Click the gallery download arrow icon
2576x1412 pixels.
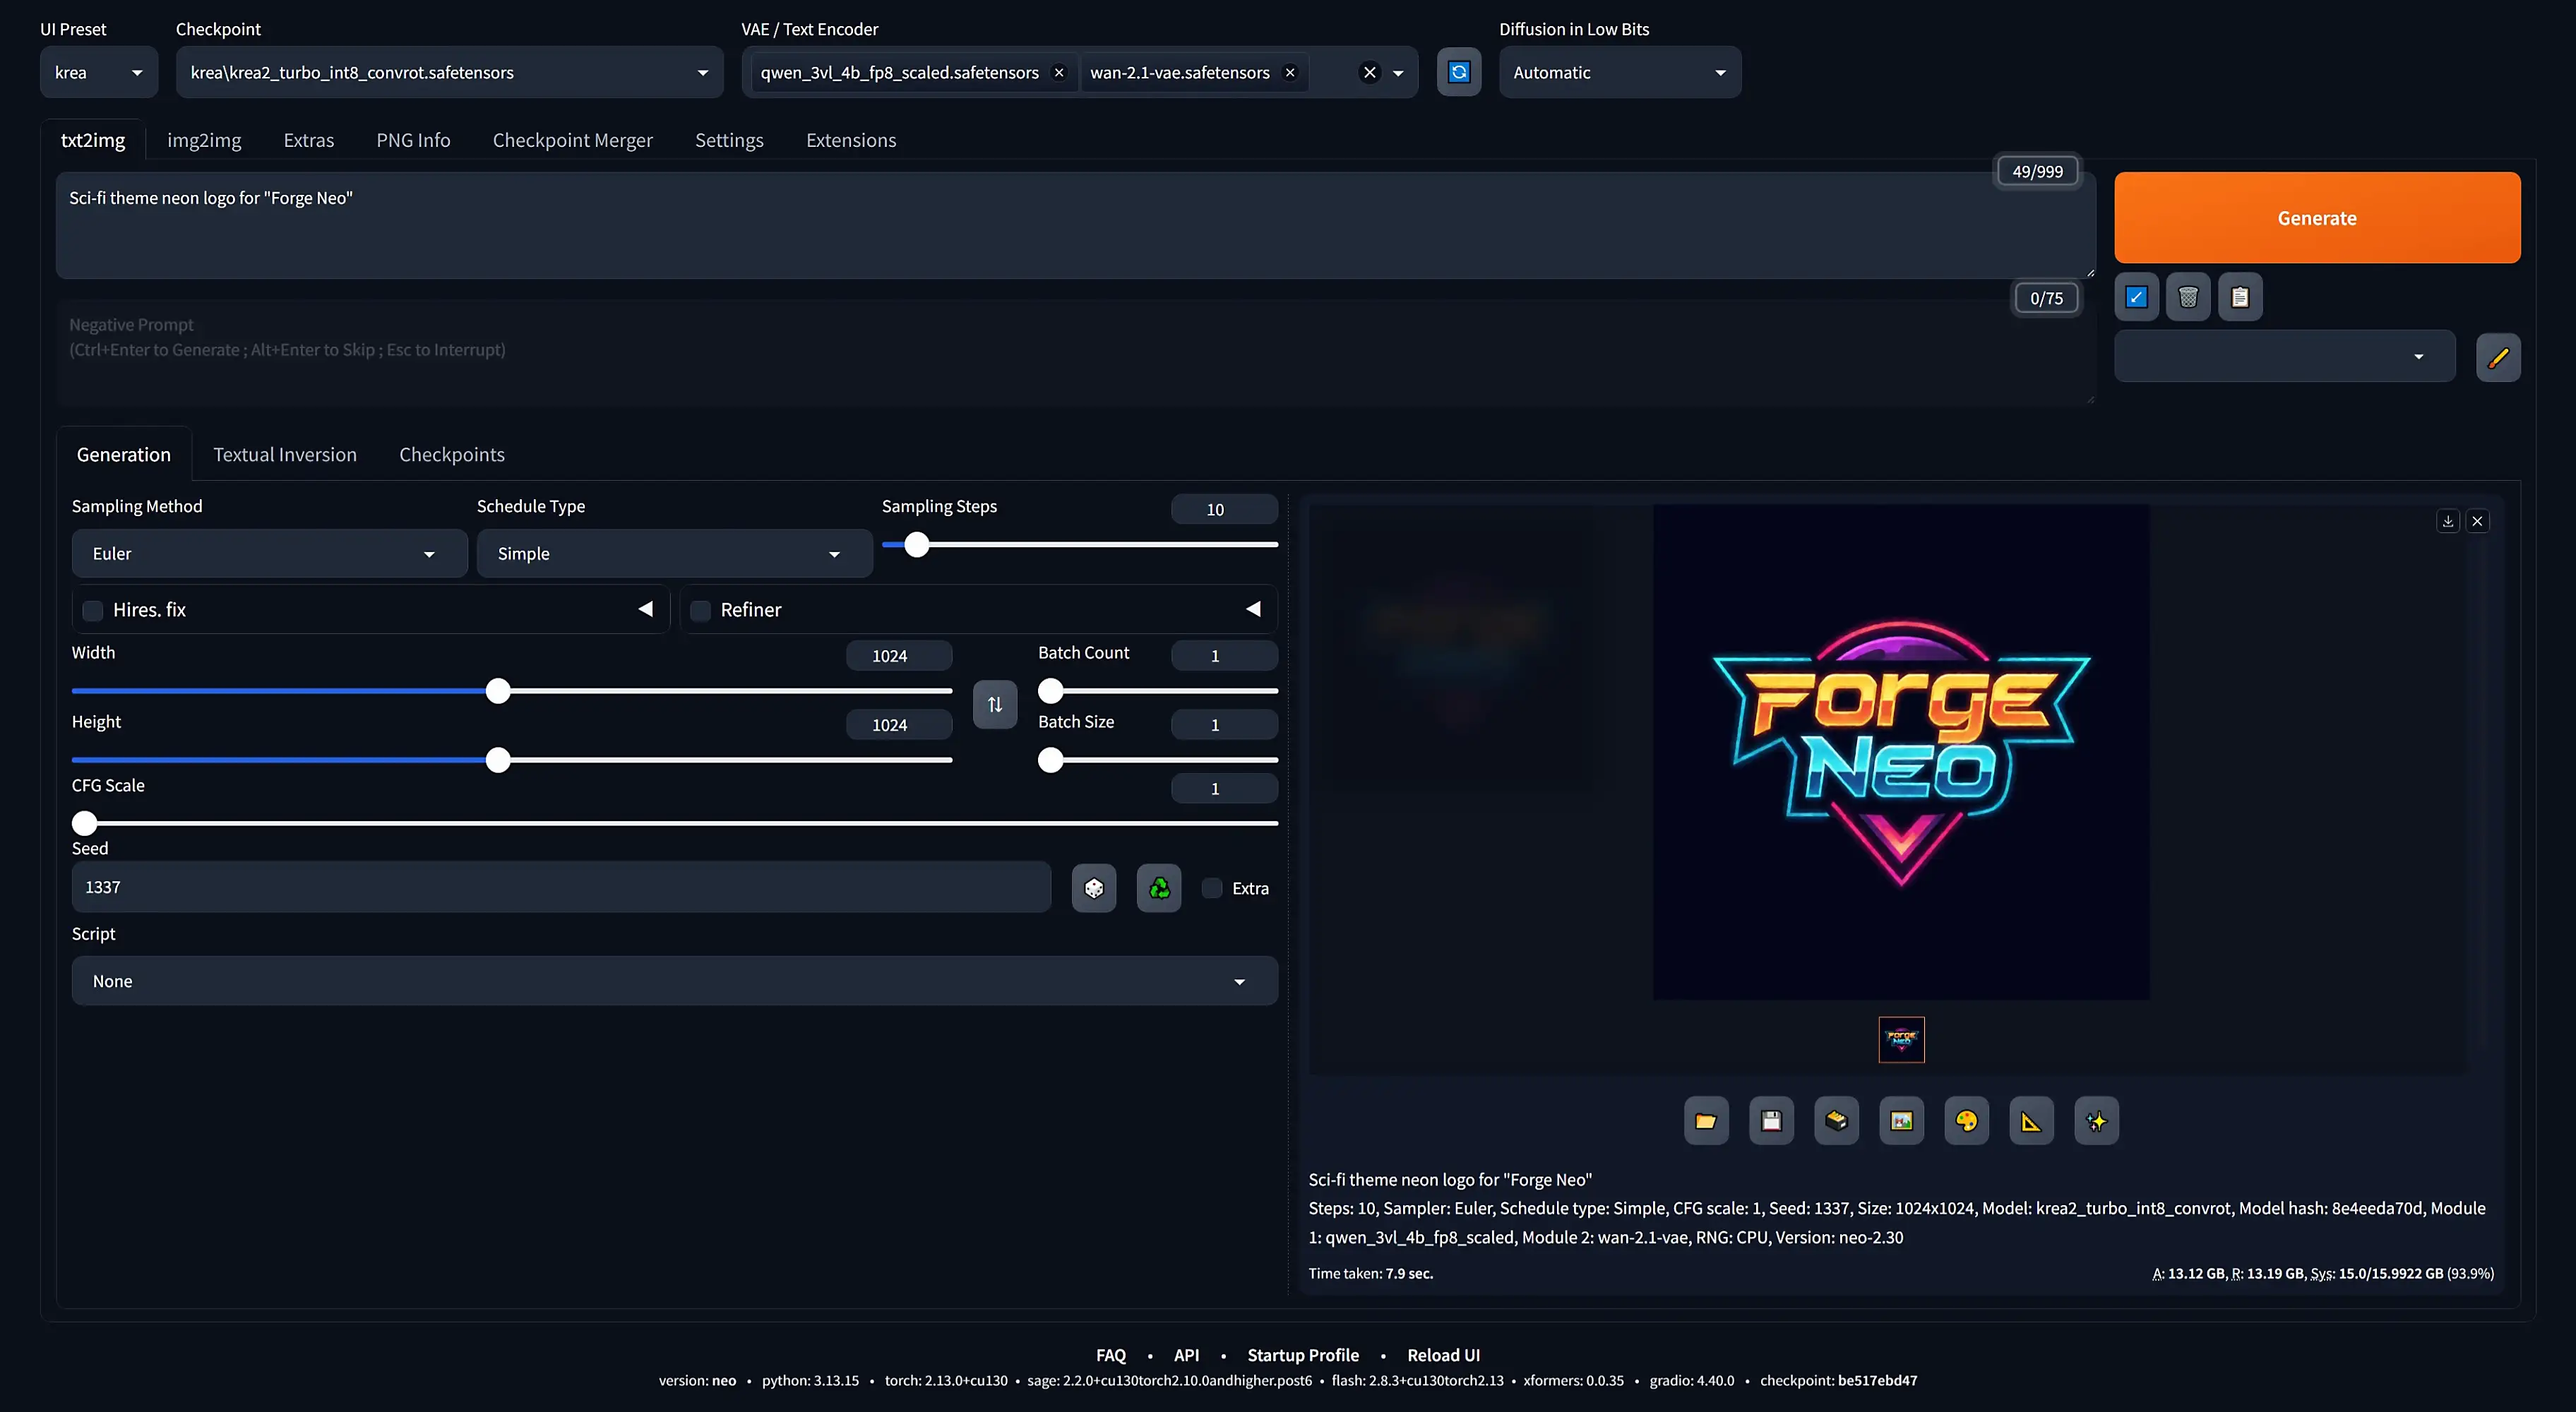[2448, 521]
